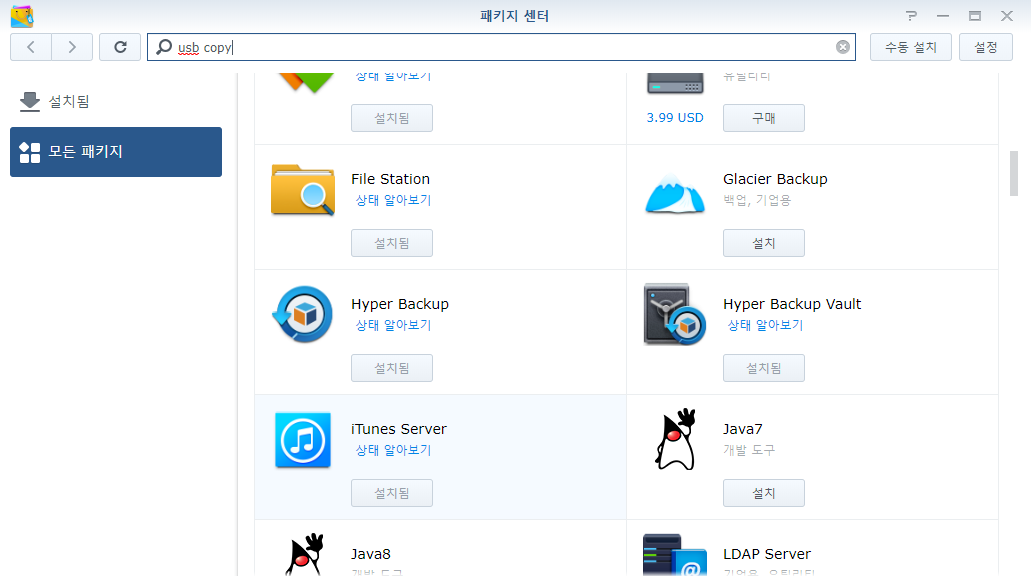Refresh the package list

[x=120, y=47]
